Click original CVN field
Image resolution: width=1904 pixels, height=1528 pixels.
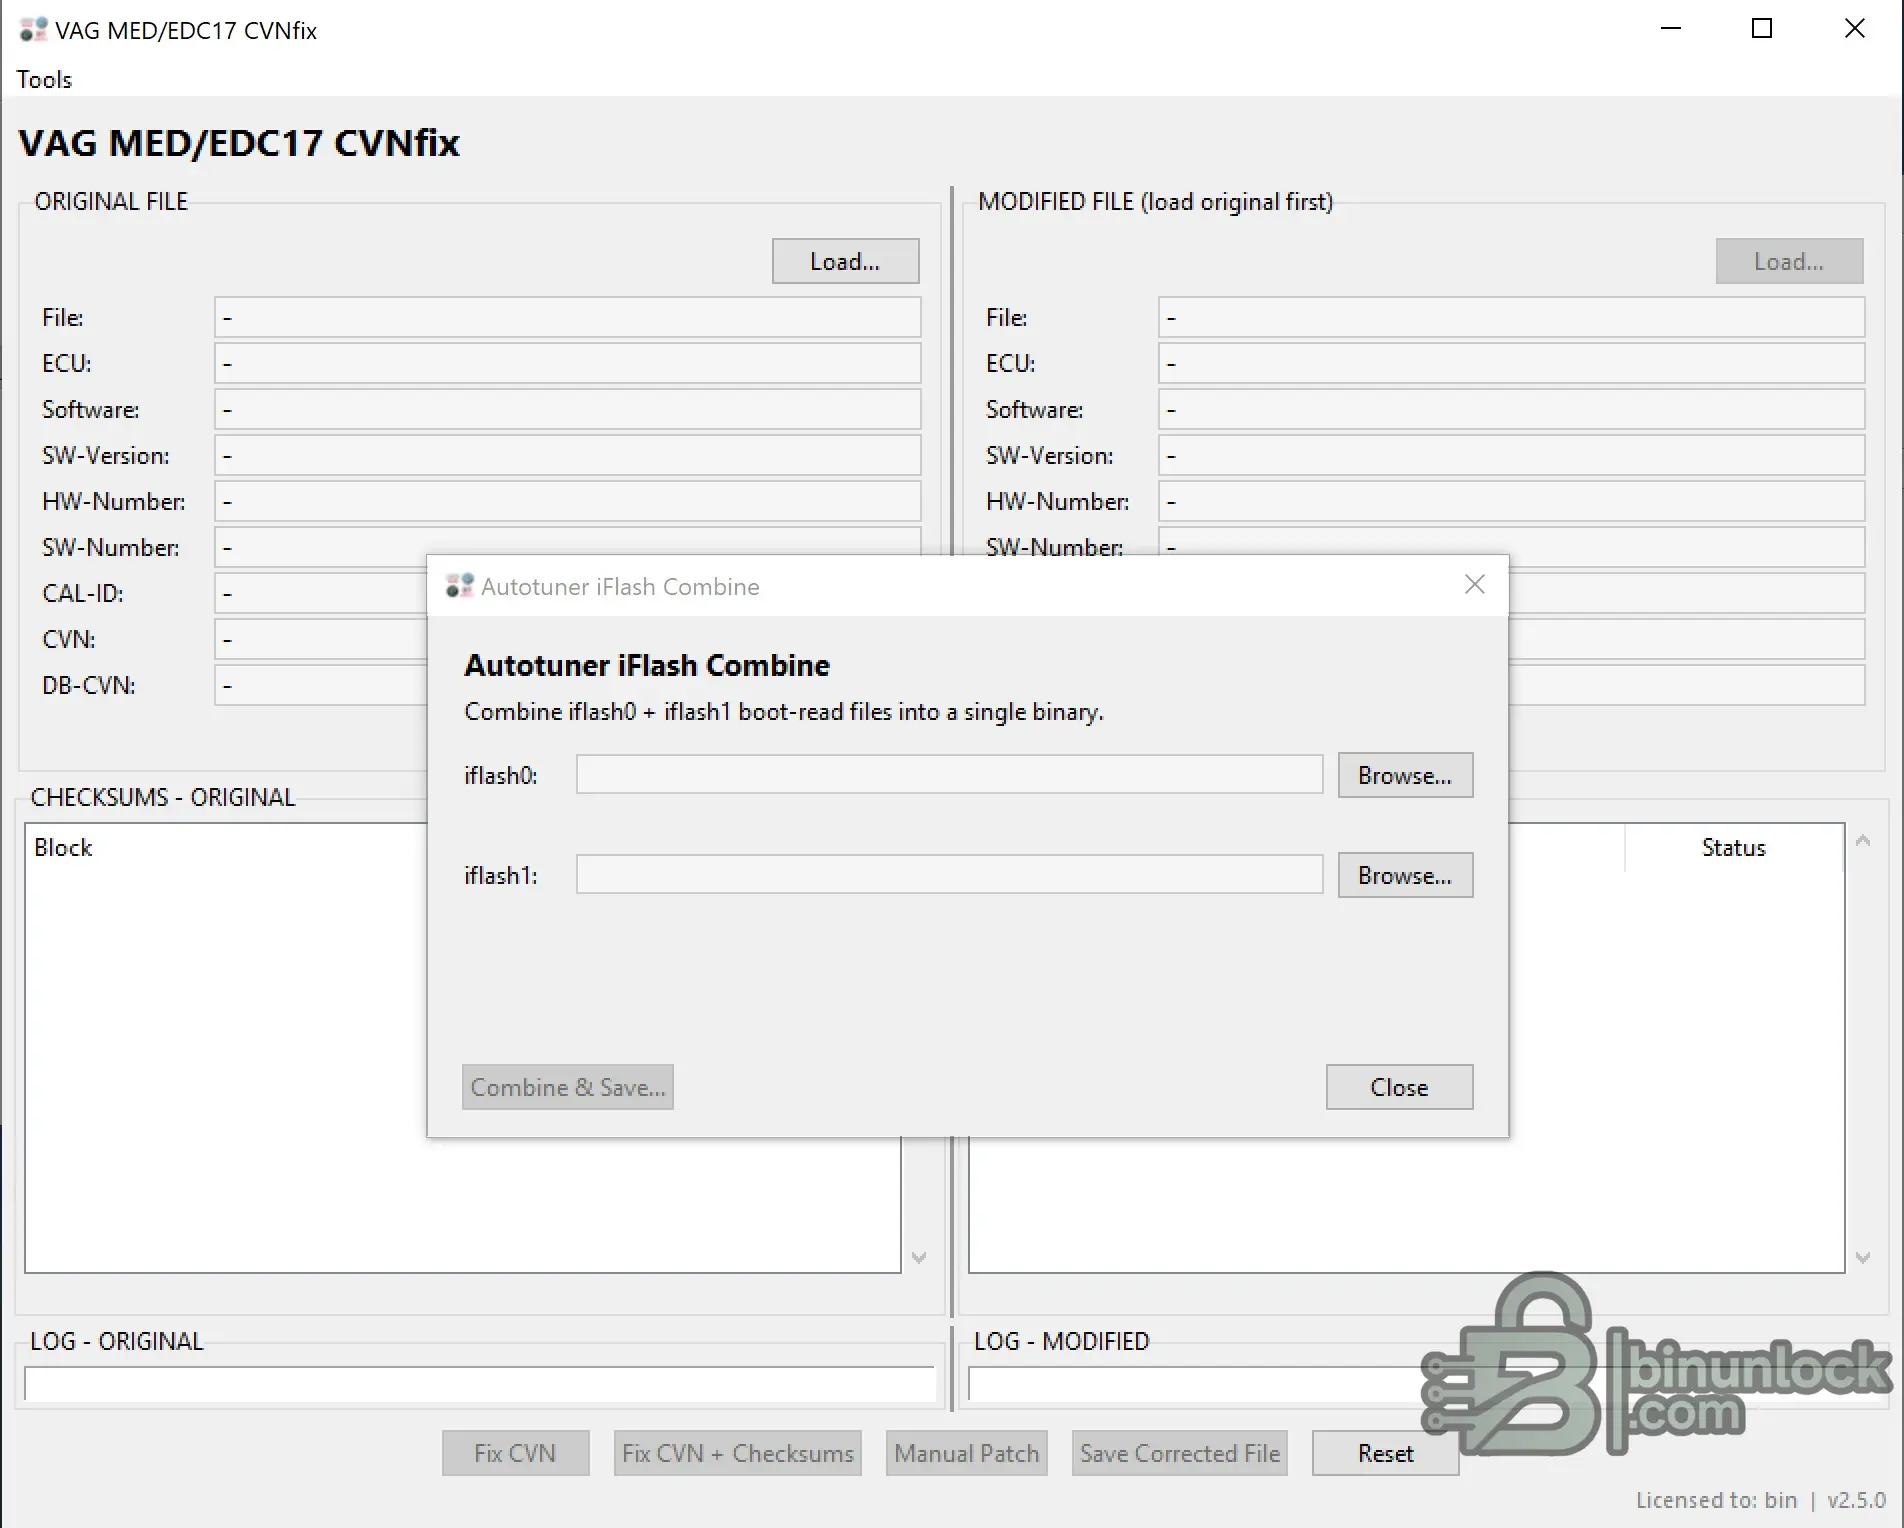click(320, 639)
